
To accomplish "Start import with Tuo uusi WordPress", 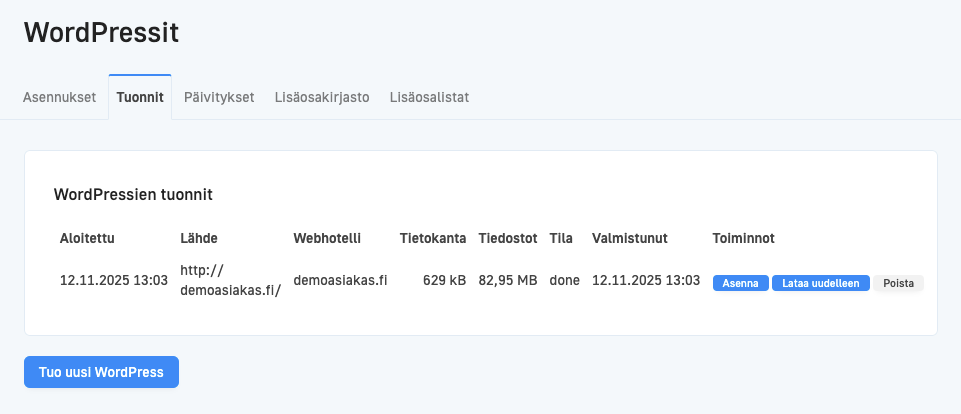I will pyautogui.click(x=101, y=372).
